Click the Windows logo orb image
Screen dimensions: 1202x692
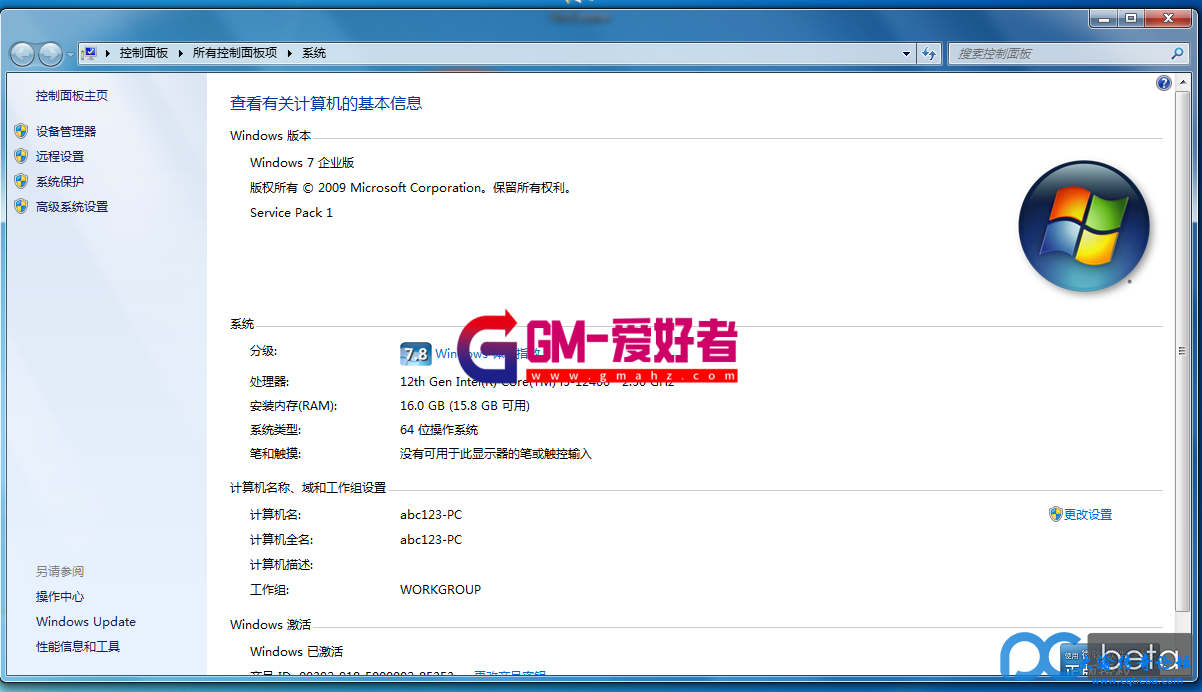click(x=1084, y=227)
